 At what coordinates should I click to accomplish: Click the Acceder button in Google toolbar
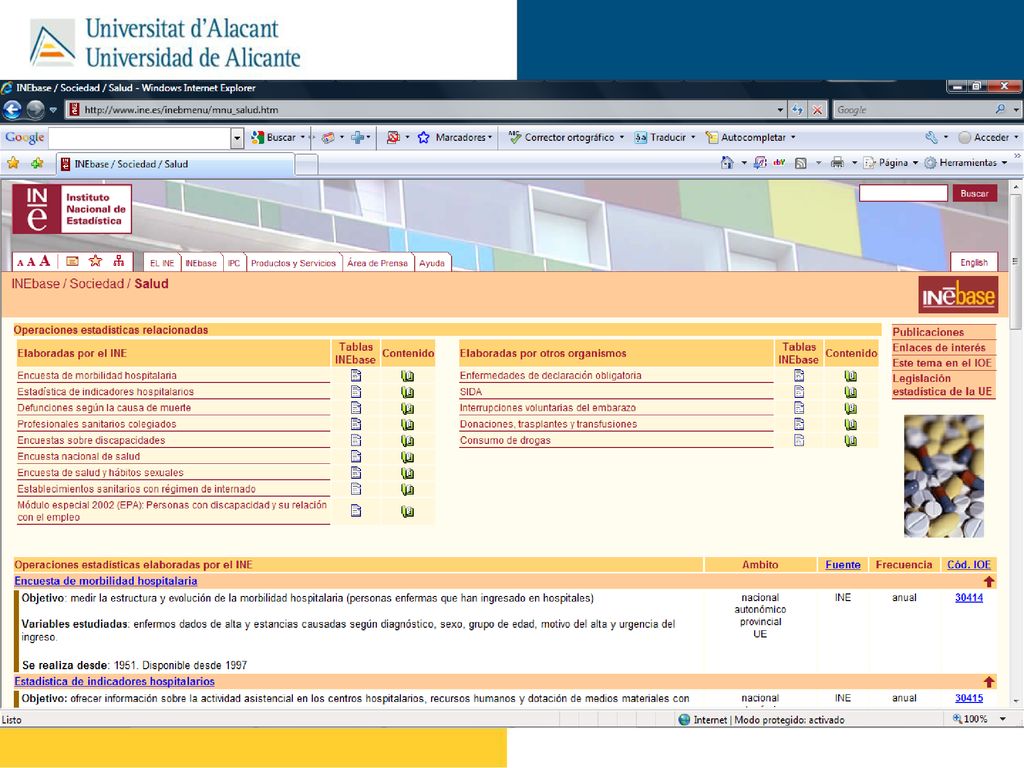click(985, 137)
